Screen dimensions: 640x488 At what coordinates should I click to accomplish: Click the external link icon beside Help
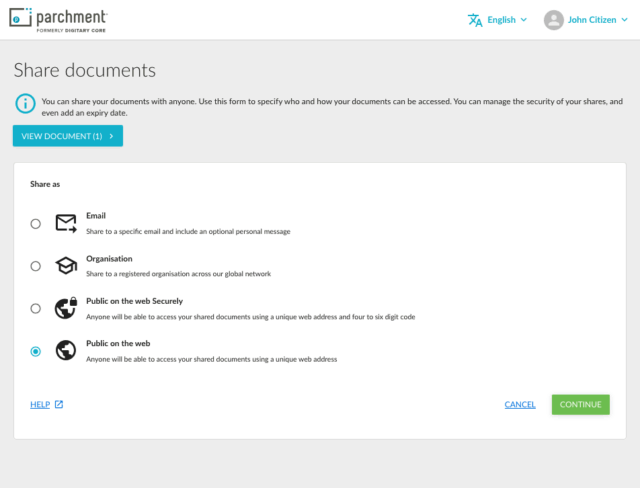pos(59,405)
